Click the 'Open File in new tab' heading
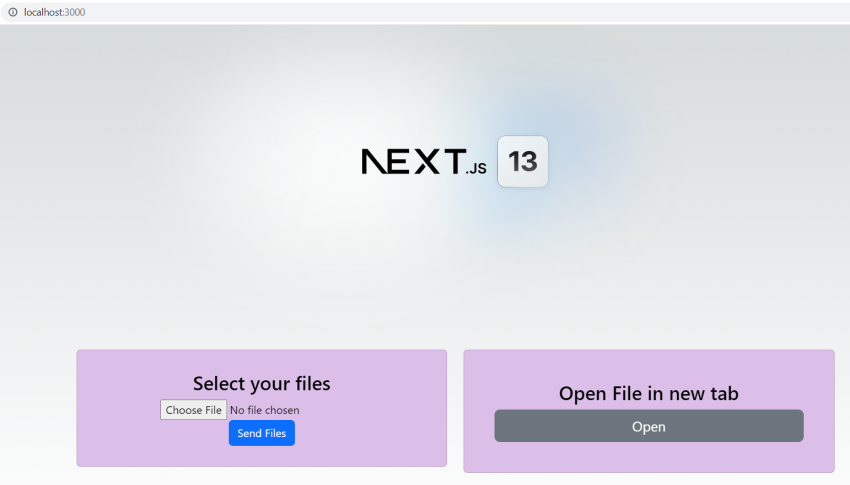Viewport: 850px width, 485px height. click(x=649, y=393)
